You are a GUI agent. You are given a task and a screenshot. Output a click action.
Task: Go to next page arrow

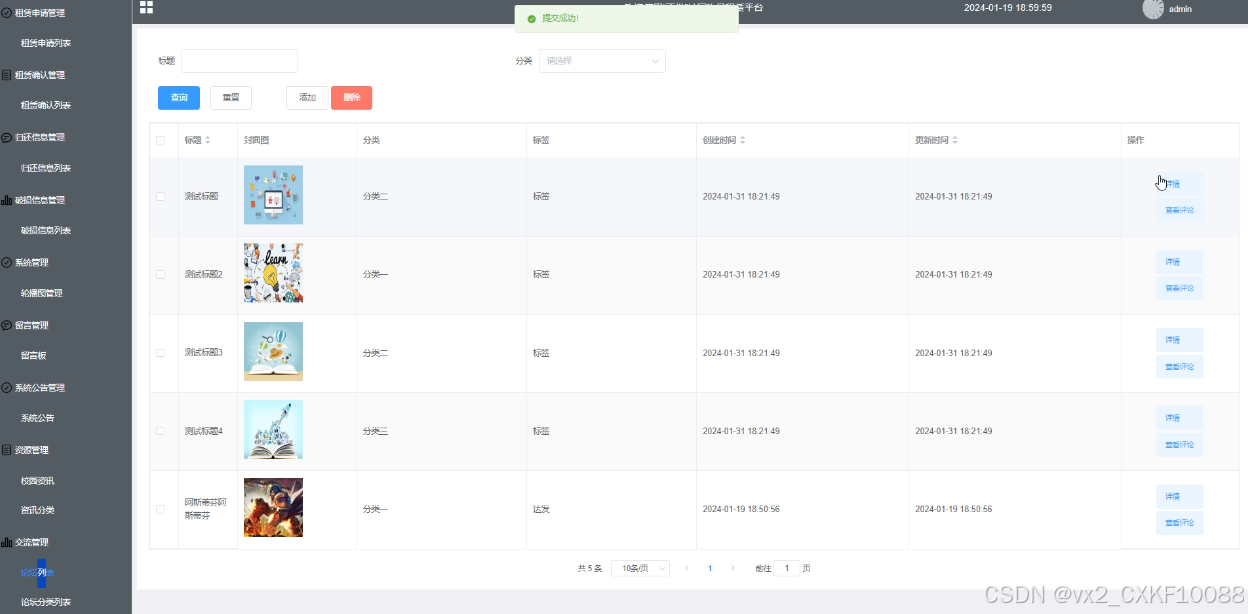pyautogui.click(x=733, y=568)
